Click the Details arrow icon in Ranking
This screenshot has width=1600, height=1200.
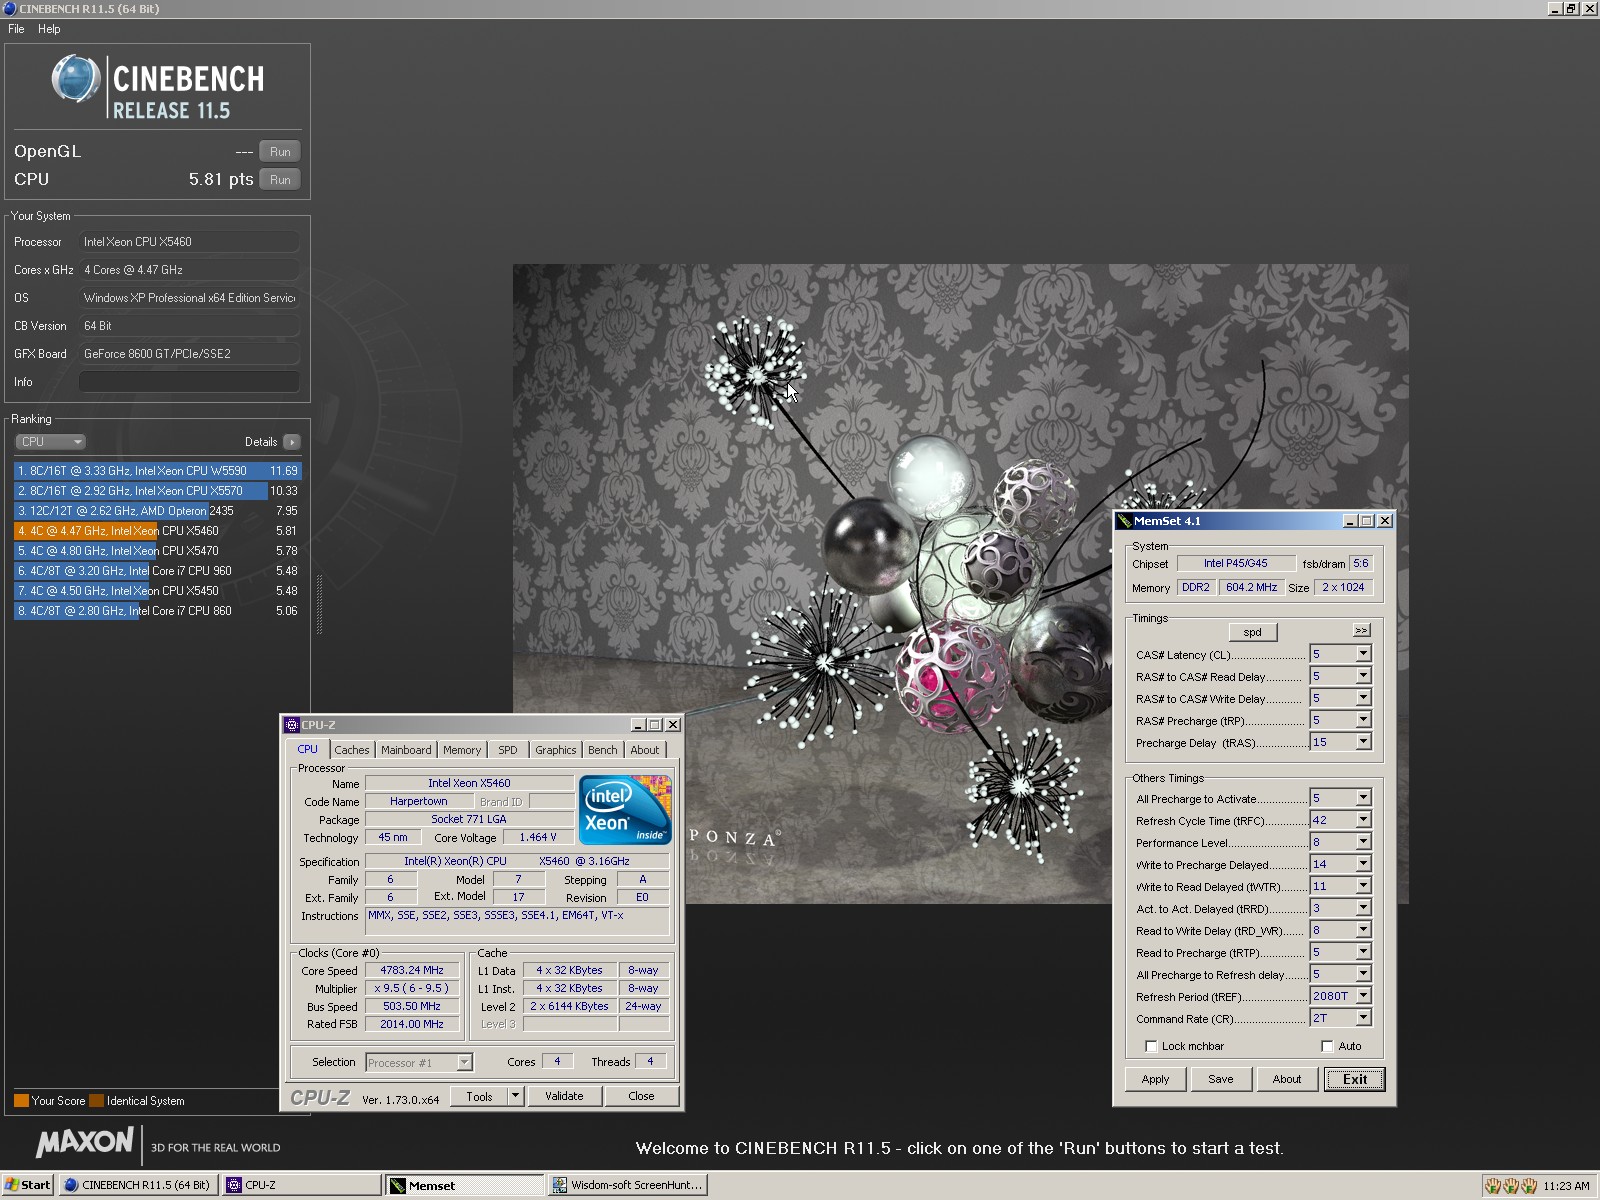[291, 442]
